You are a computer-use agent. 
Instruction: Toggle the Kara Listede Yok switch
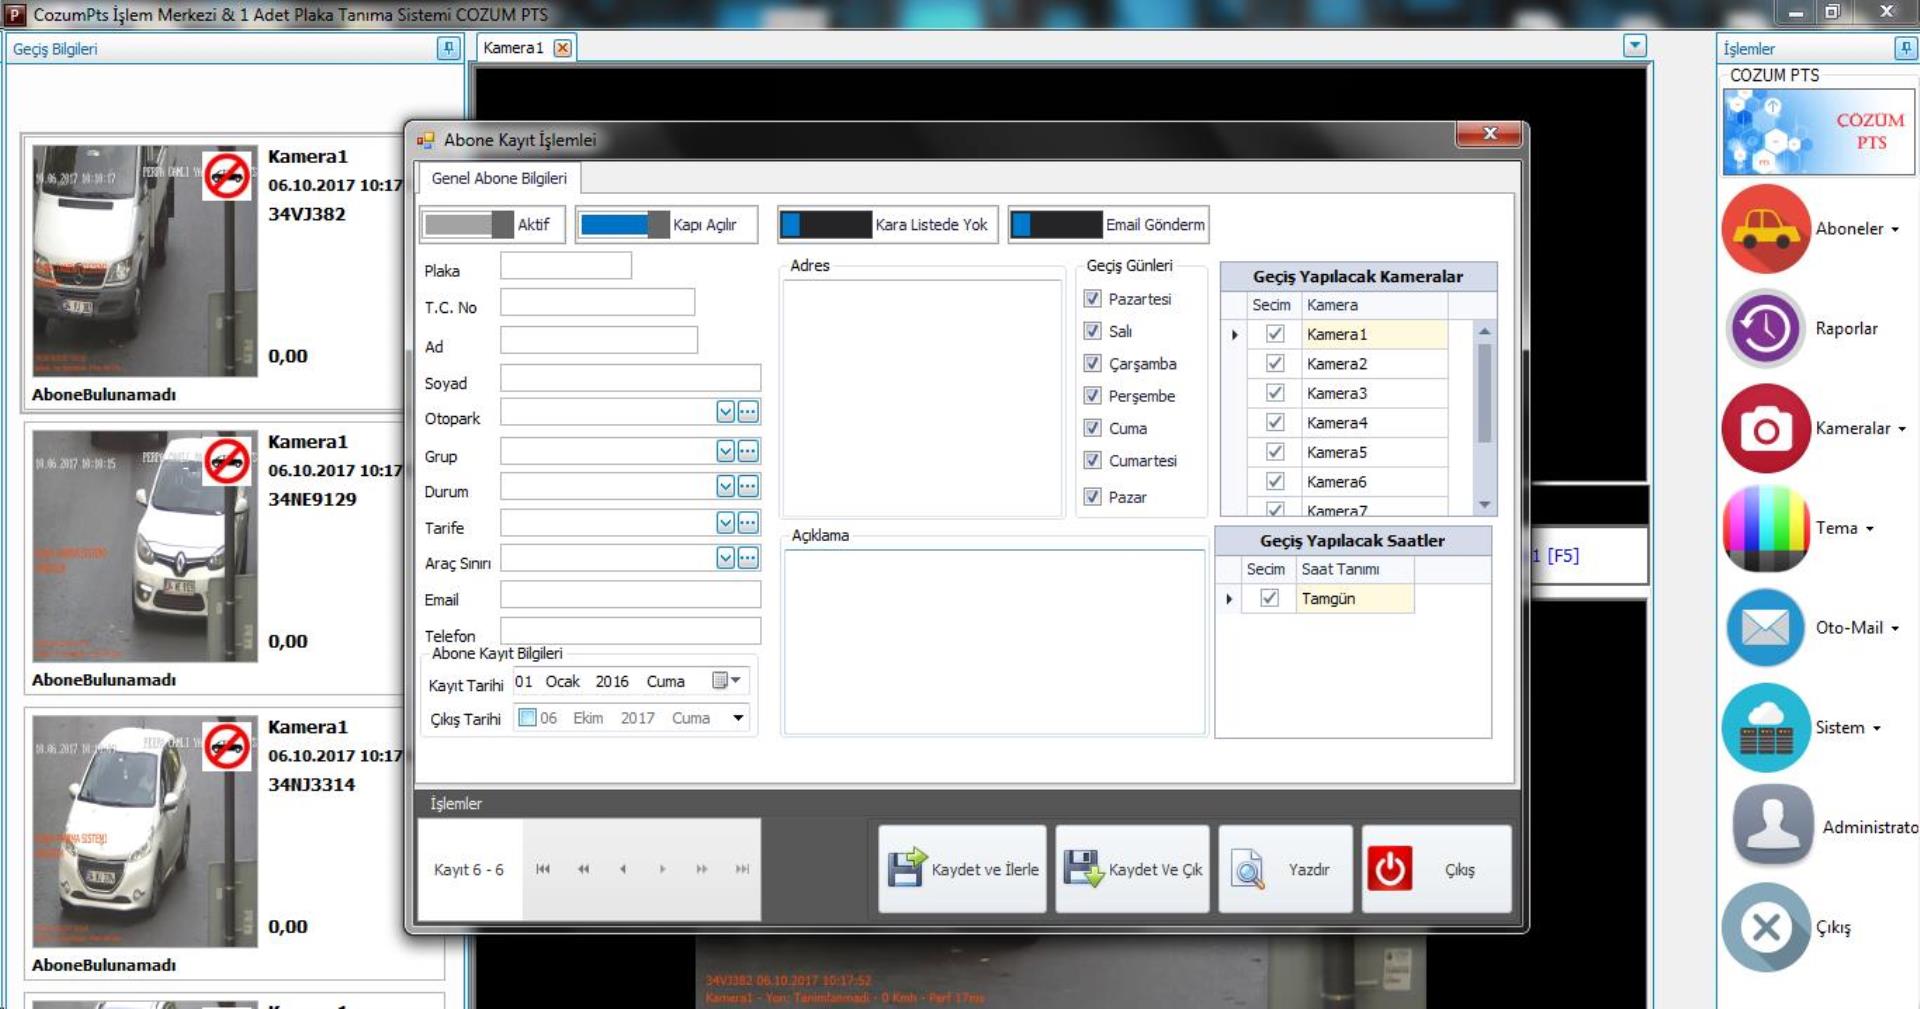point(826,225)
